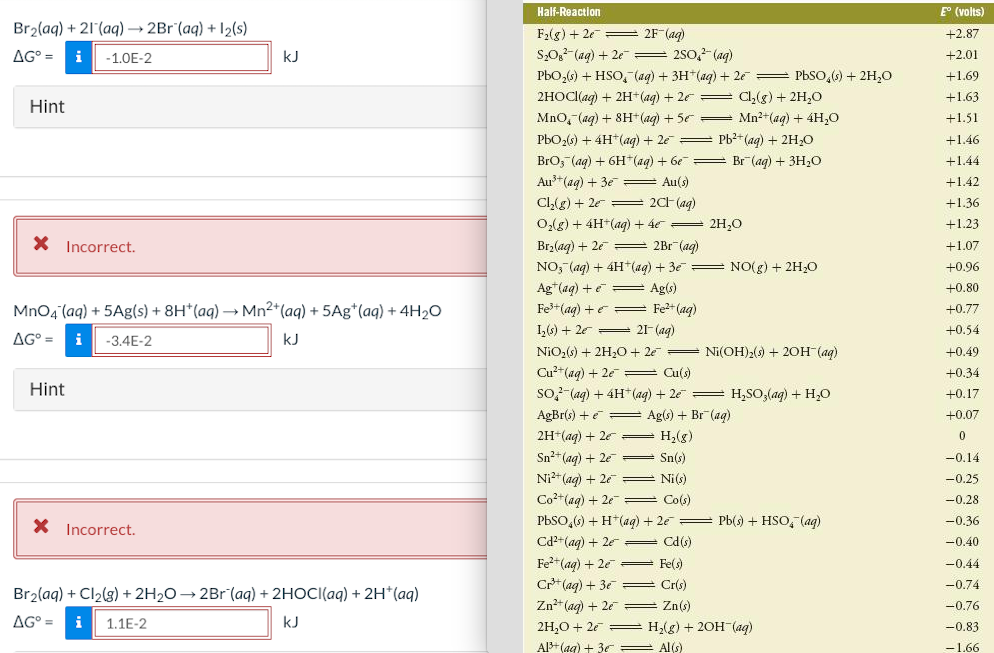Image resolution: width=994 pixels, height=653 pixels.
Task: Select the 2HOCl(aq) half-reaction row
Action: [x=758, y=97]
